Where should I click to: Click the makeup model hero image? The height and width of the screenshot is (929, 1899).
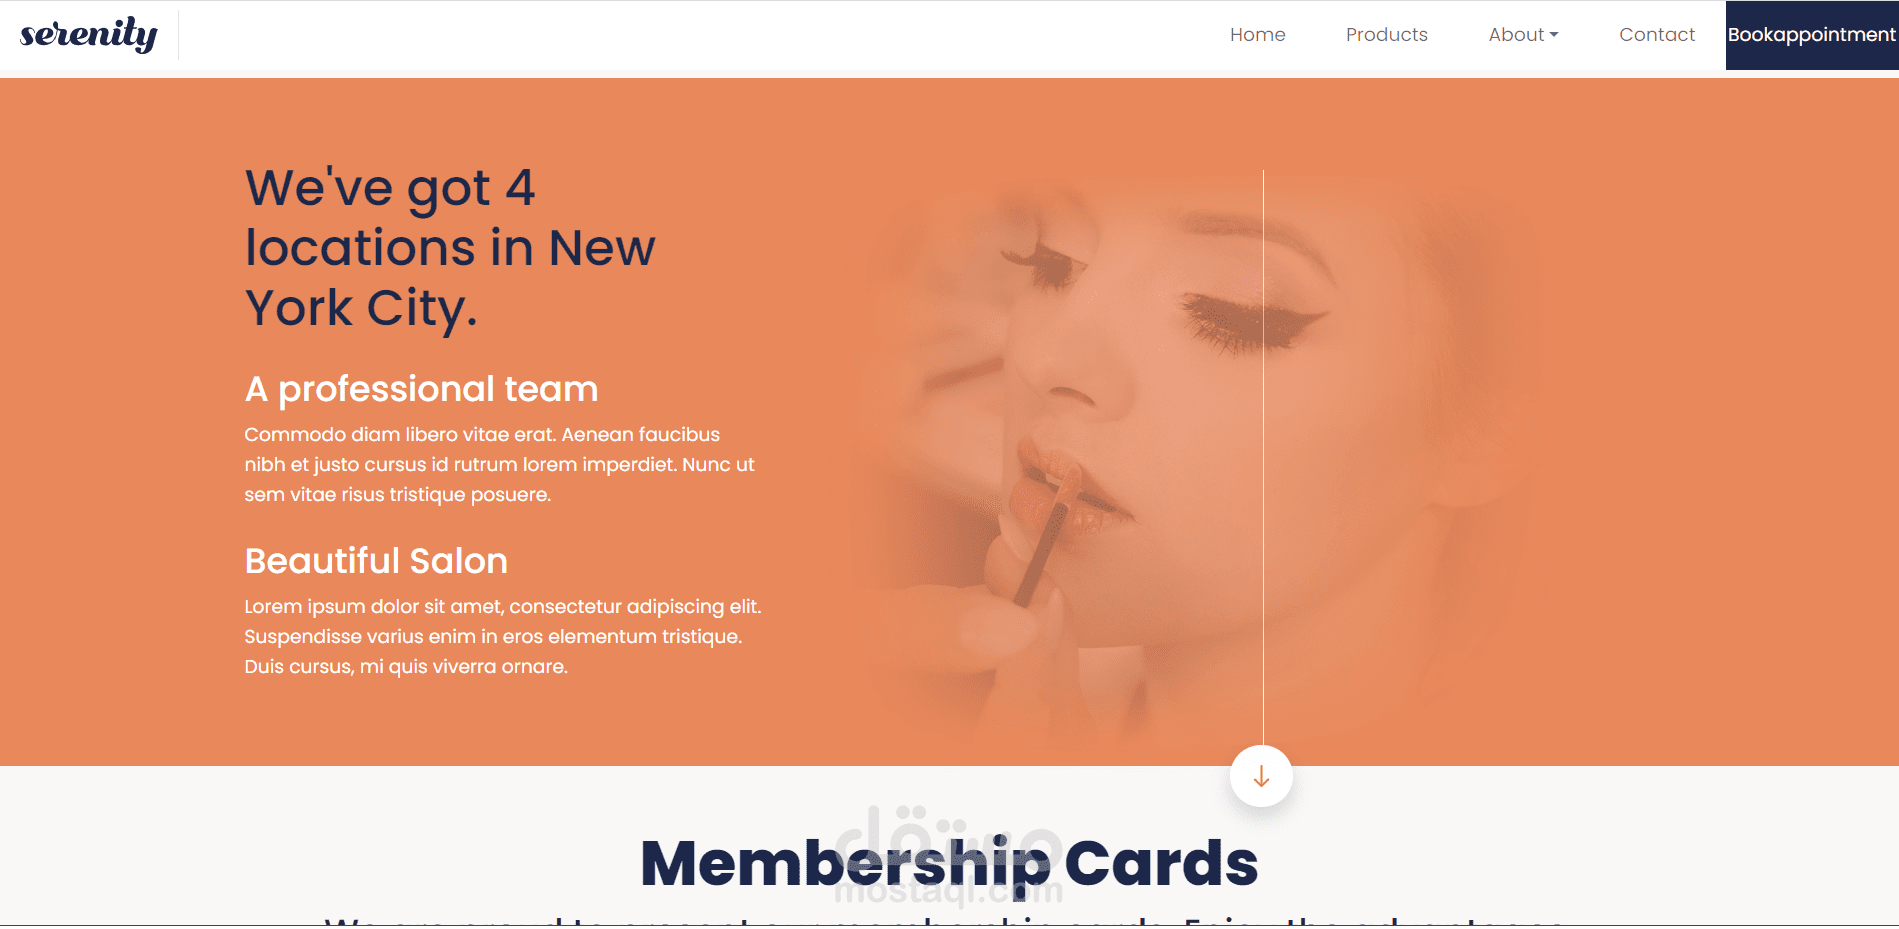(x=1190, y=460)
